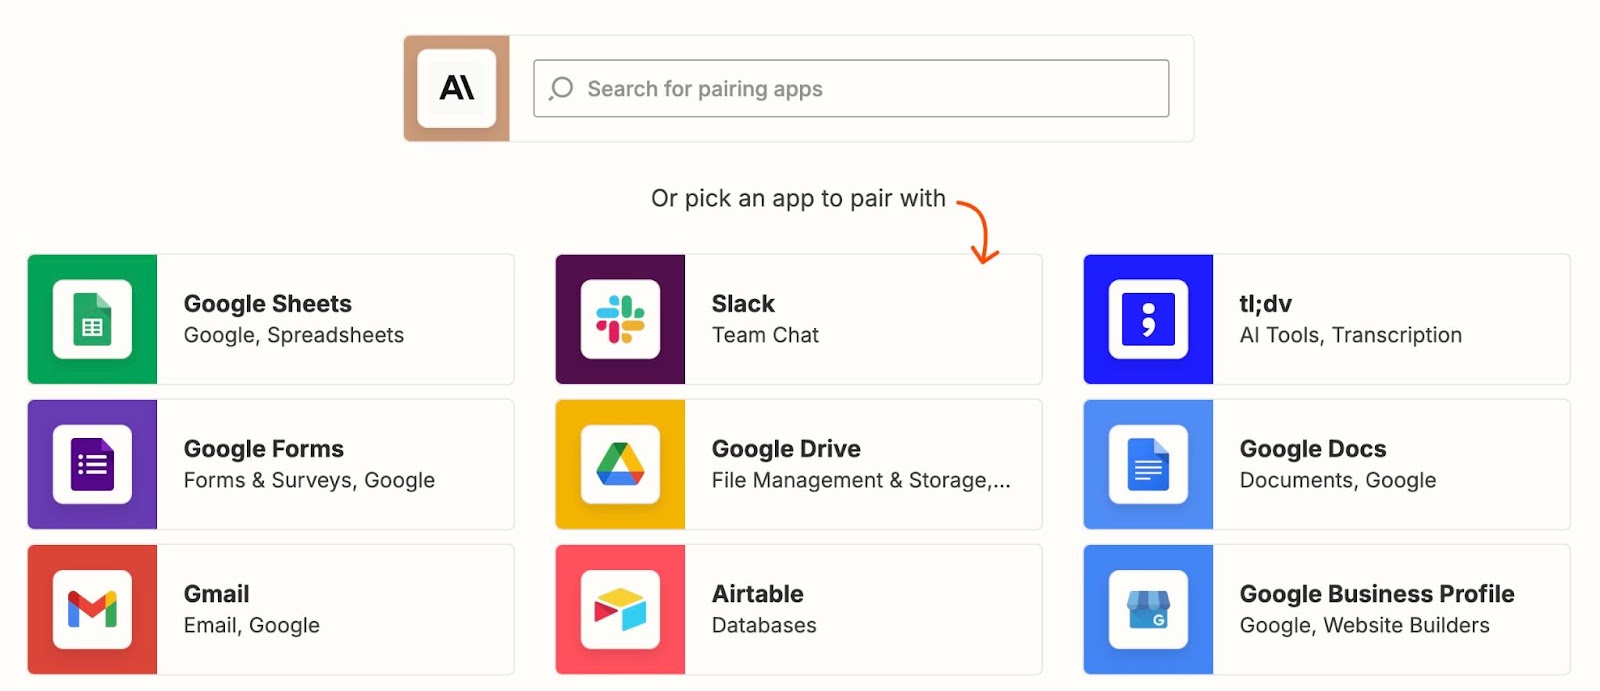Viewport: 1600px width, 691px height.
Task: Choose the tl;dv app title
Action: point(1266,304)
